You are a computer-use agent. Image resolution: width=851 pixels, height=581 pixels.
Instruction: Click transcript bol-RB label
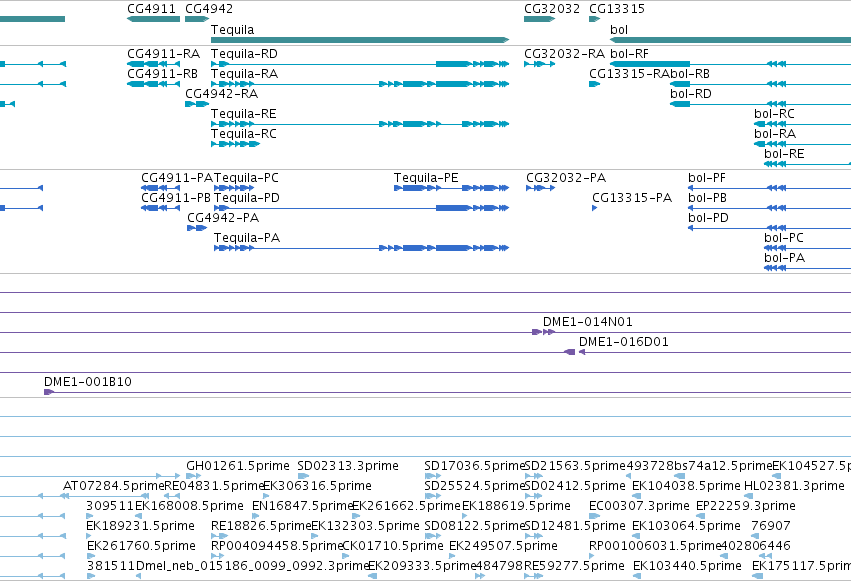point(690,74)
